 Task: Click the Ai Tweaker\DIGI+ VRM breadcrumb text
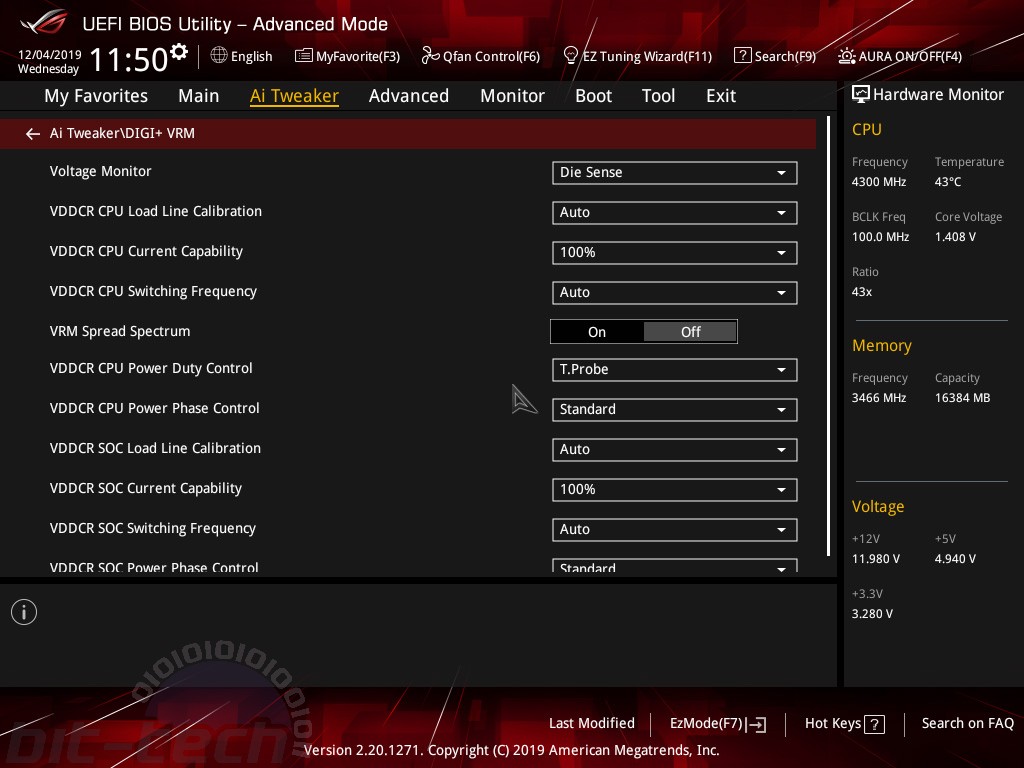tap(122, 133)
